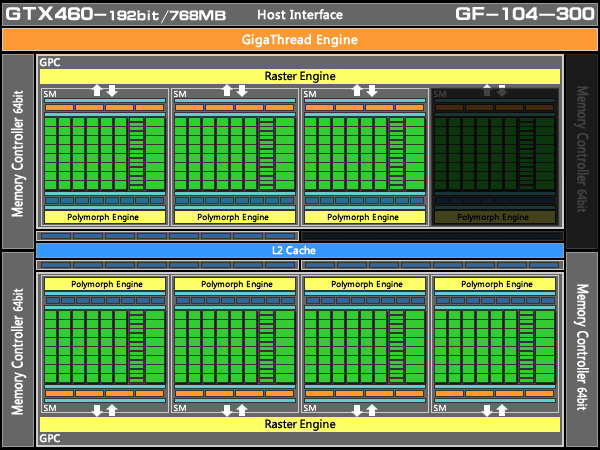Click the grayed down arrow on disabled SM
This screenshot has width=600, height=450.
[502, 91]
